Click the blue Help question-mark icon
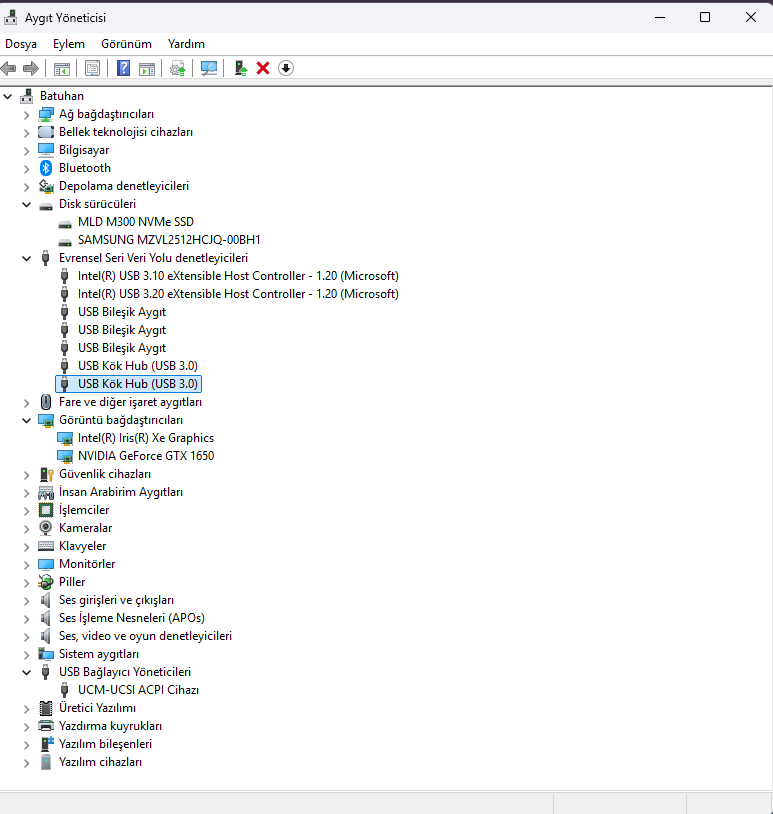This screenshot has height=814, width=773. [124, 68]
